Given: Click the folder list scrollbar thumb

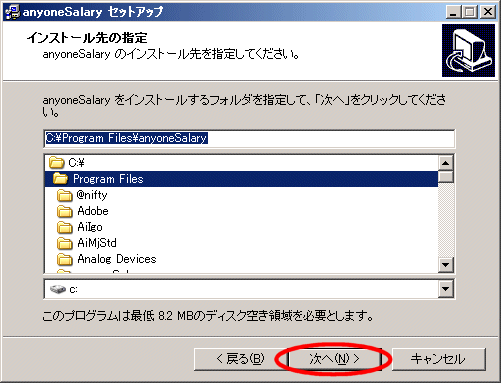Looking at the screenshot, I should (x=446, y=177).
